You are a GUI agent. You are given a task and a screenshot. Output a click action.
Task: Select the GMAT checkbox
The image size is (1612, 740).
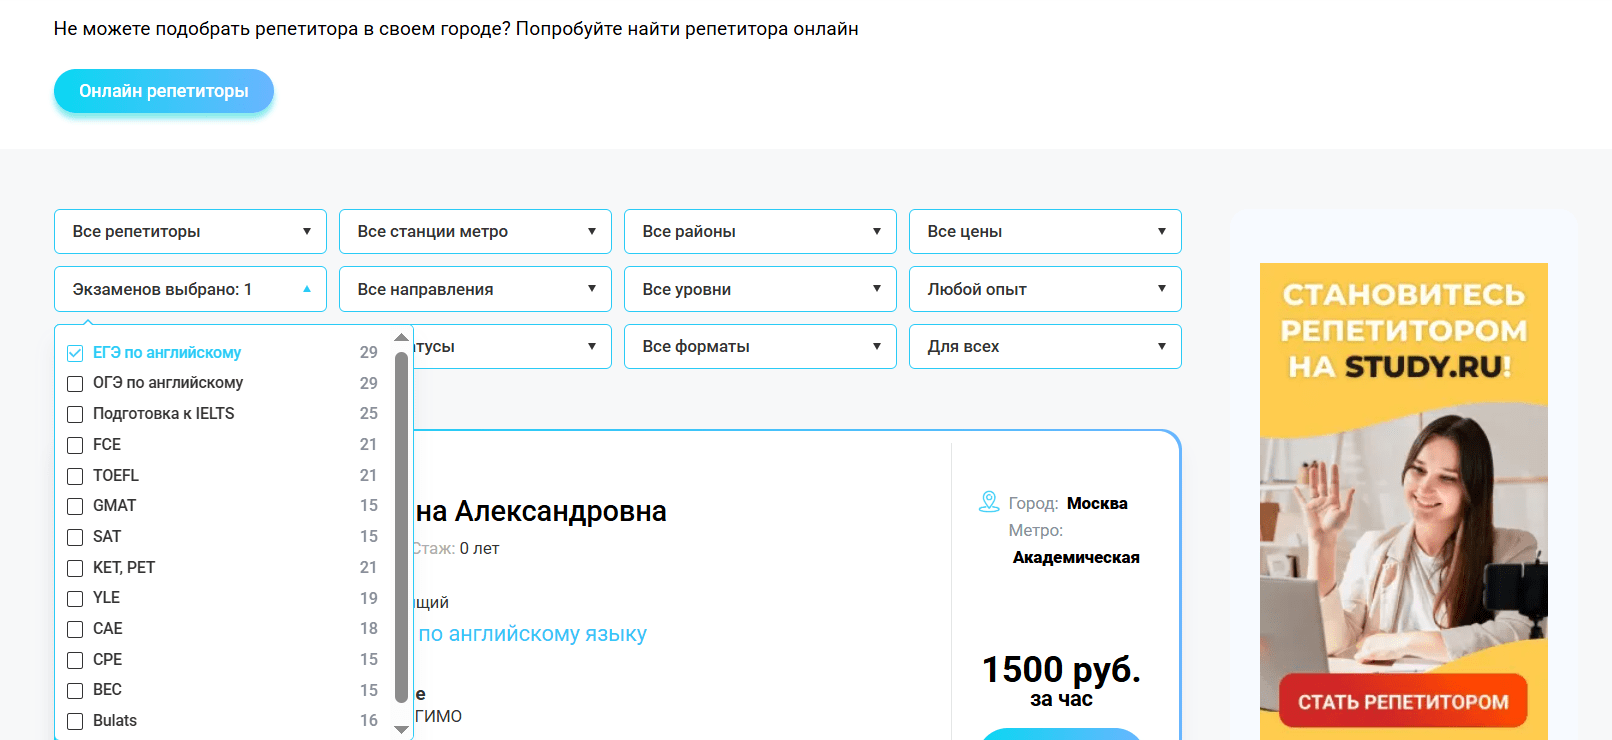click(75, 507)
